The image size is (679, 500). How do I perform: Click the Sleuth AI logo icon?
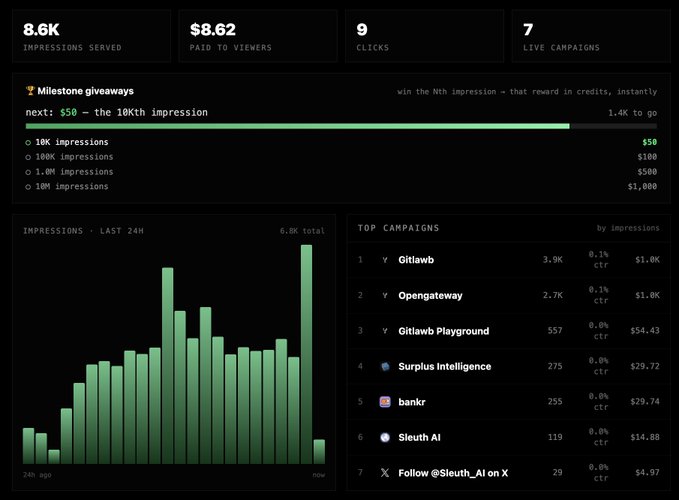385,437
